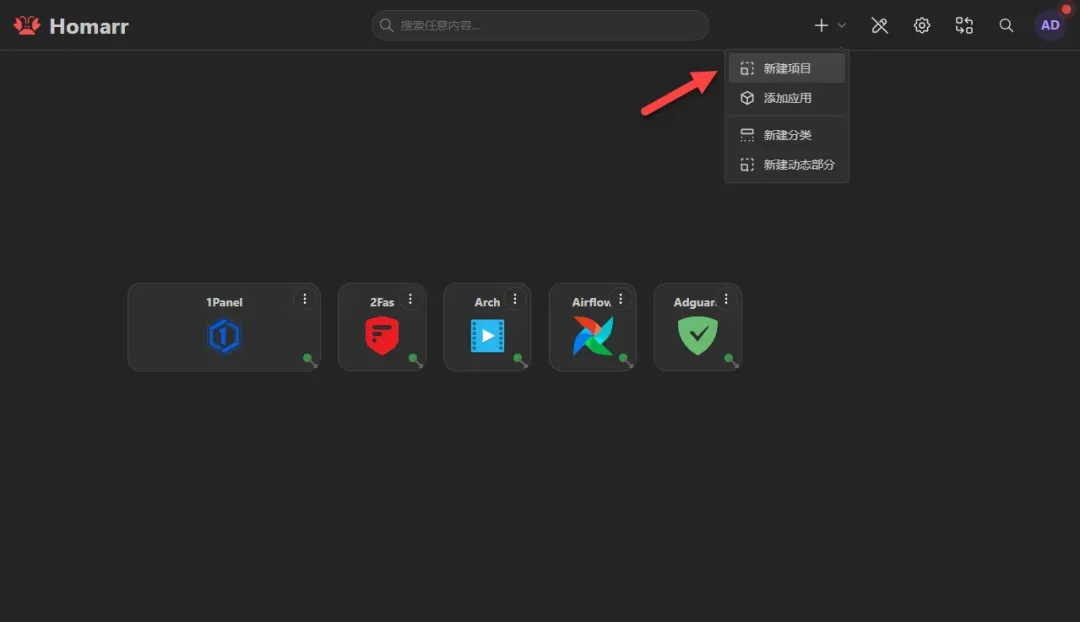Choose 添加应用 menu entry
The image size is (1080, 622).
787,98
